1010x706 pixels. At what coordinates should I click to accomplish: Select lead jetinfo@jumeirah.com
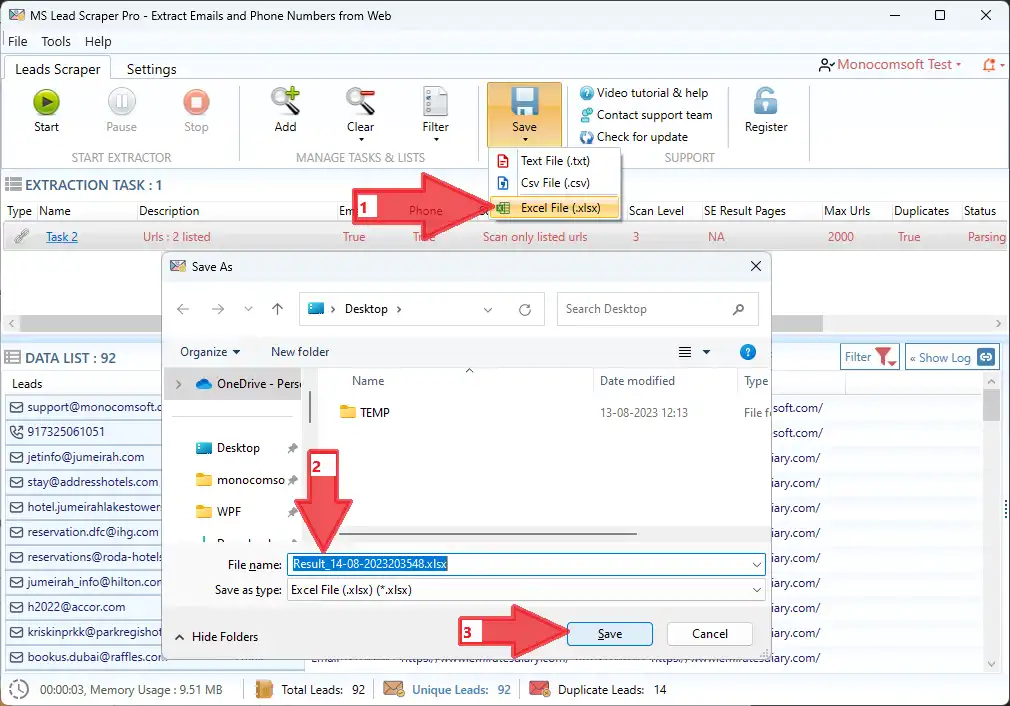tap(84, 457)
